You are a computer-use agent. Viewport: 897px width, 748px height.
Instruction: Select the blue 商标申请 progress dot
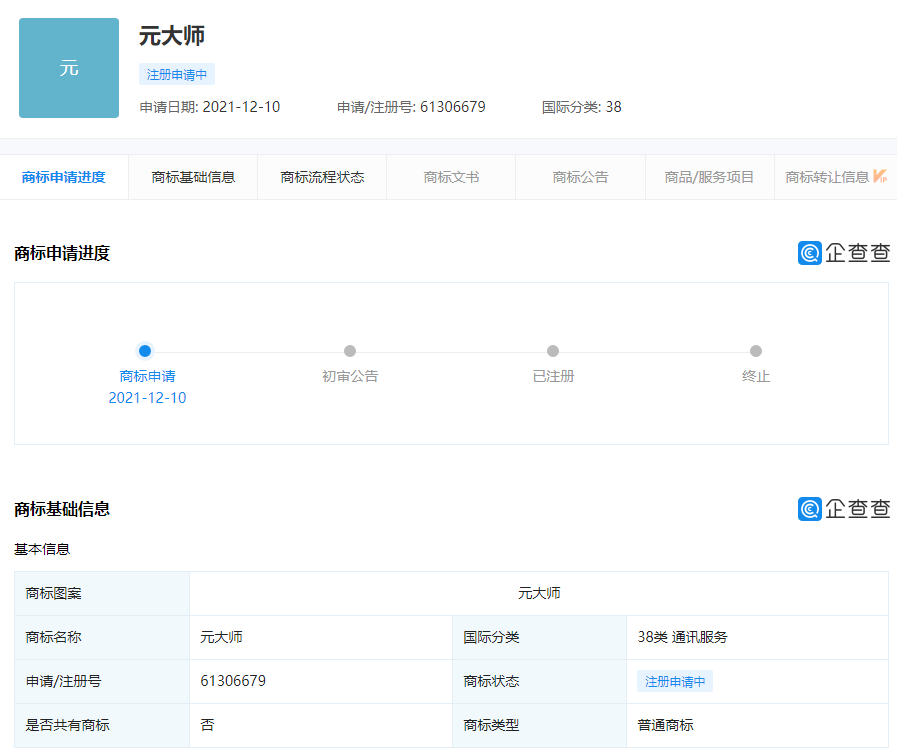[x=145, y=351]
